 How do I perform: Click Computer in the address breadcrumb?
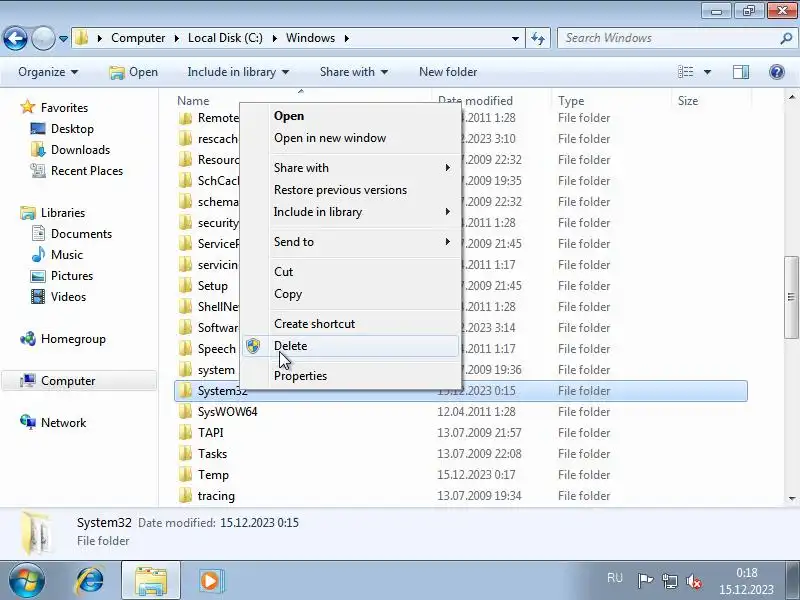coord(138,38)
